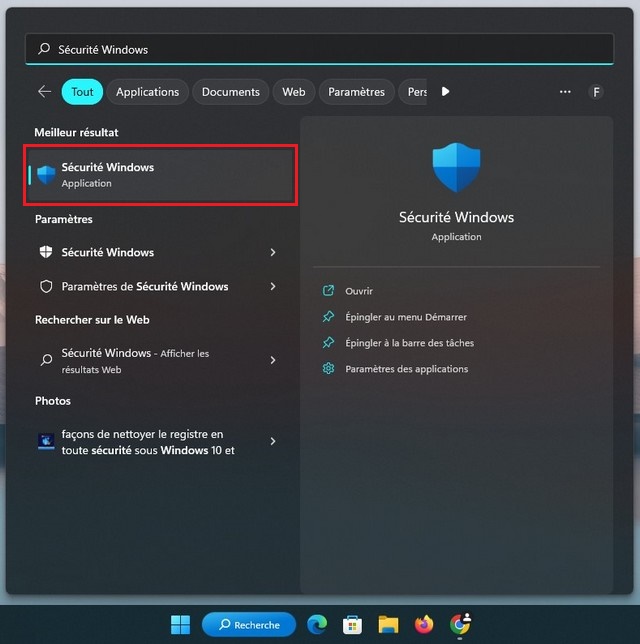
Task: Launch Firefox from the taskbar
Action: pos(424,625)
